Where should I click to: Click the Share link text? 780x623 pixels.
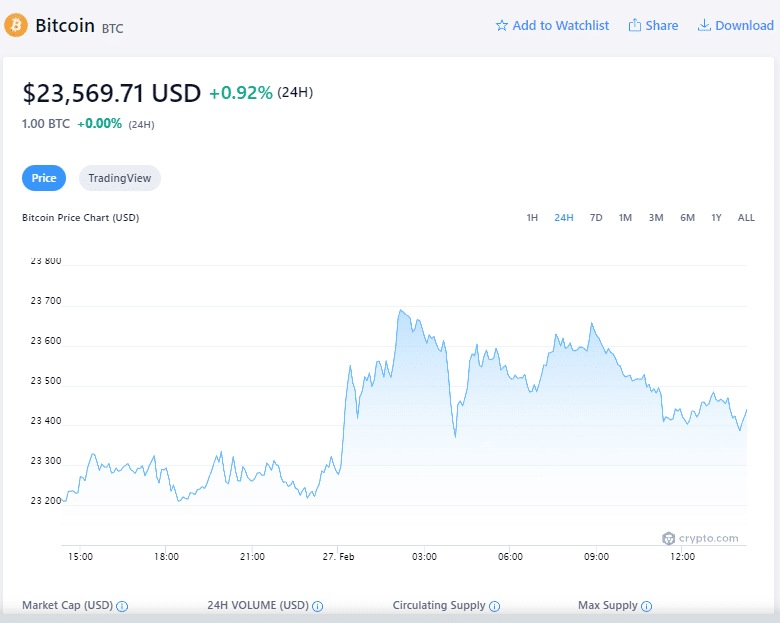[662, 25]
